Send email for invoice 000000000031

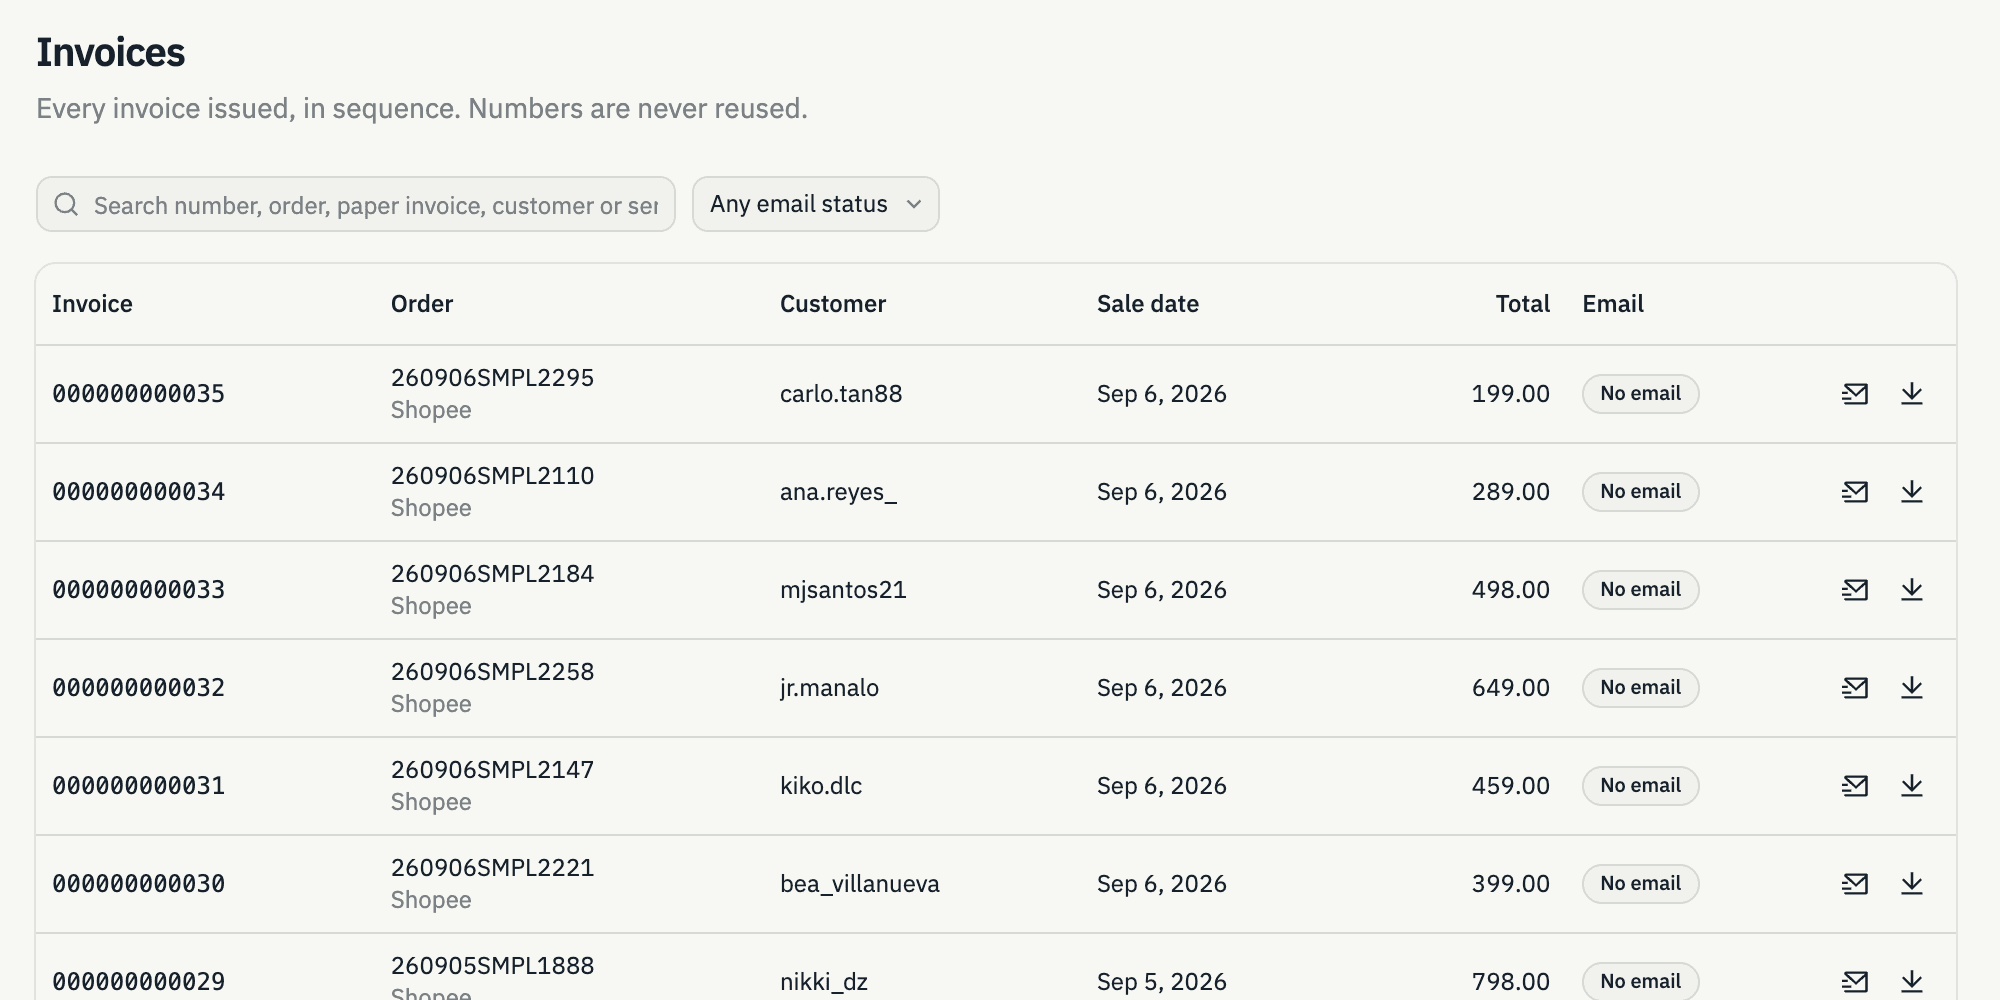point(1855,786)
